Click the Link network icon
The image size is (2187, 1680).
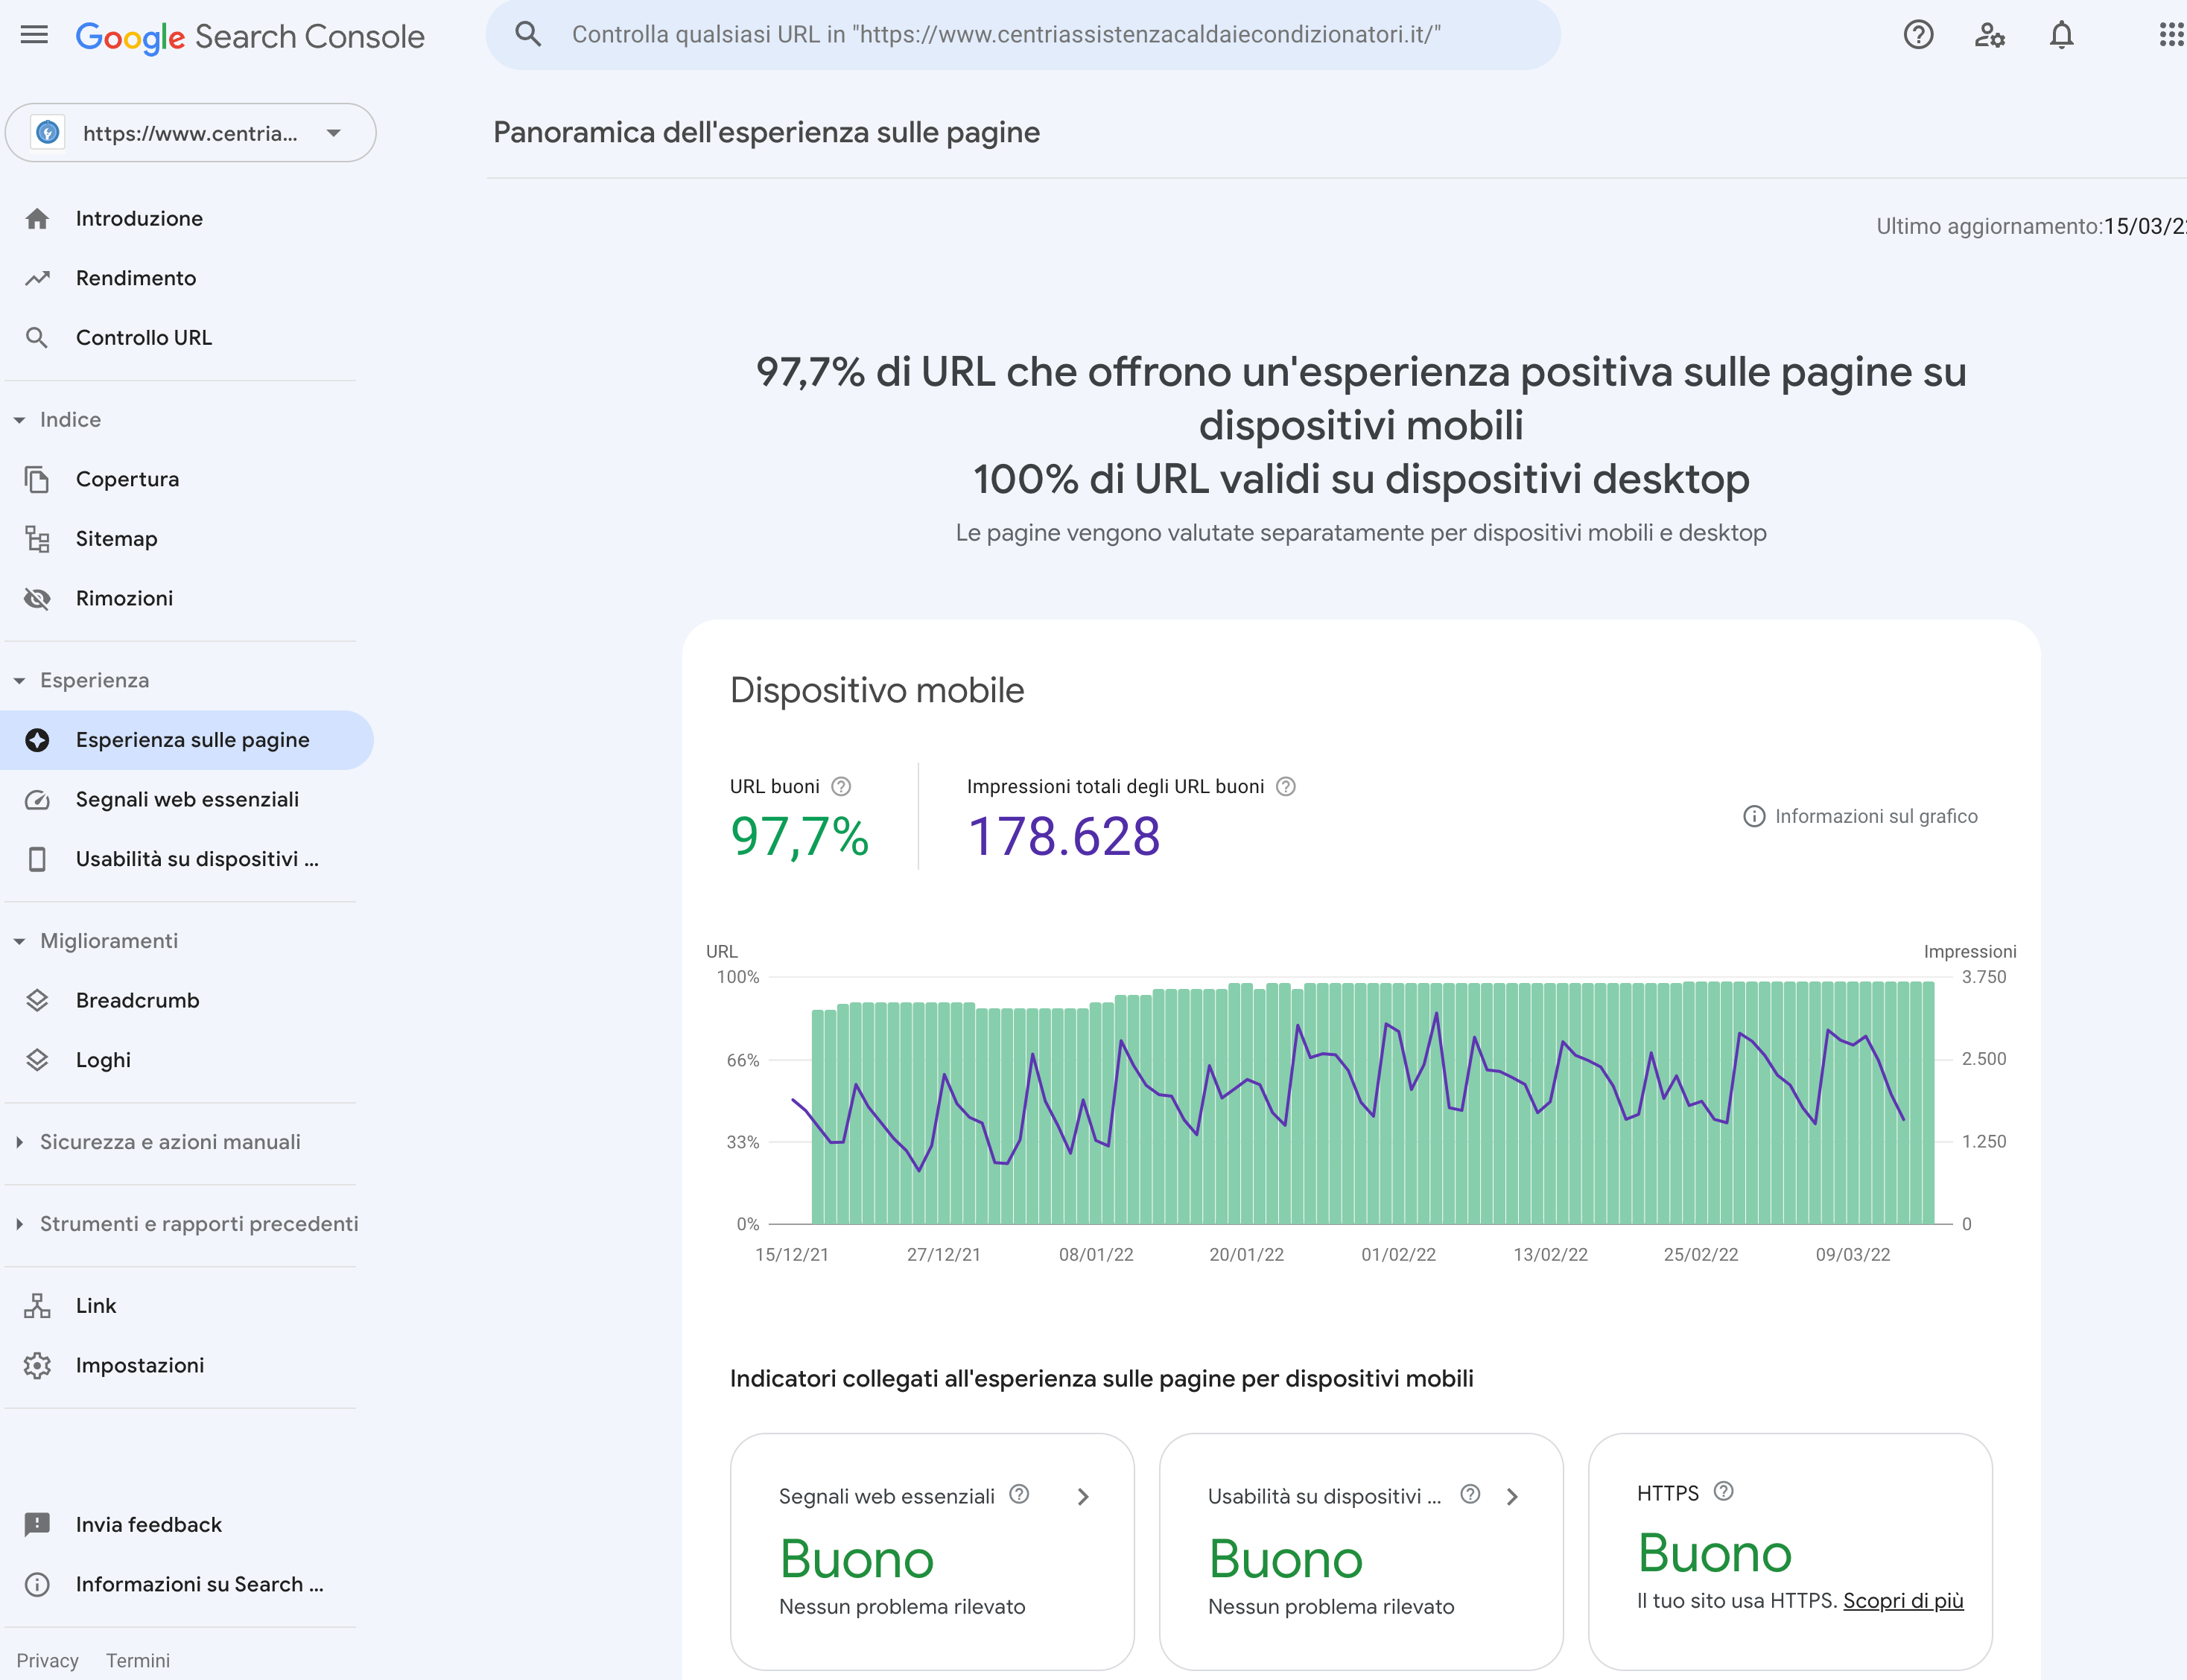click(x=37, y=1306)
